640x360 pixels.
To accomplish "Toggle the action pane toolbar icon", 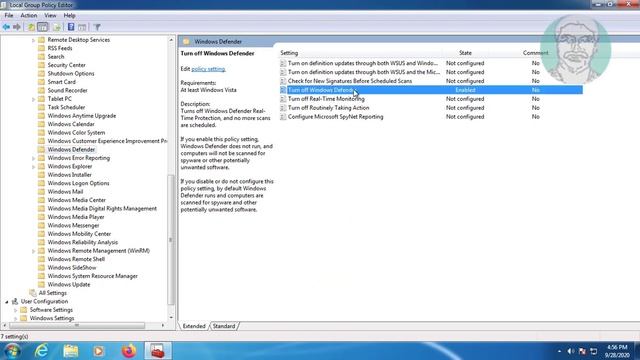I will click(82, 27).
